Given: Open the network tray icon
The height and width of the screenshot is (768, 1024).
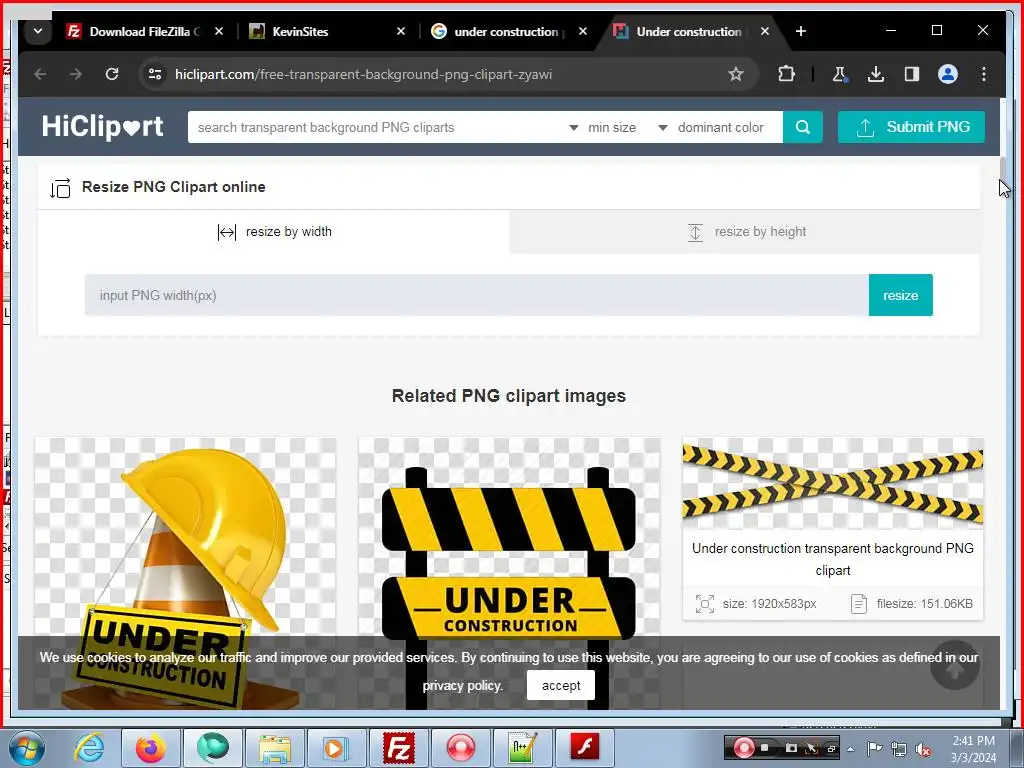Looking at the screenshot, I should [899, 749].
